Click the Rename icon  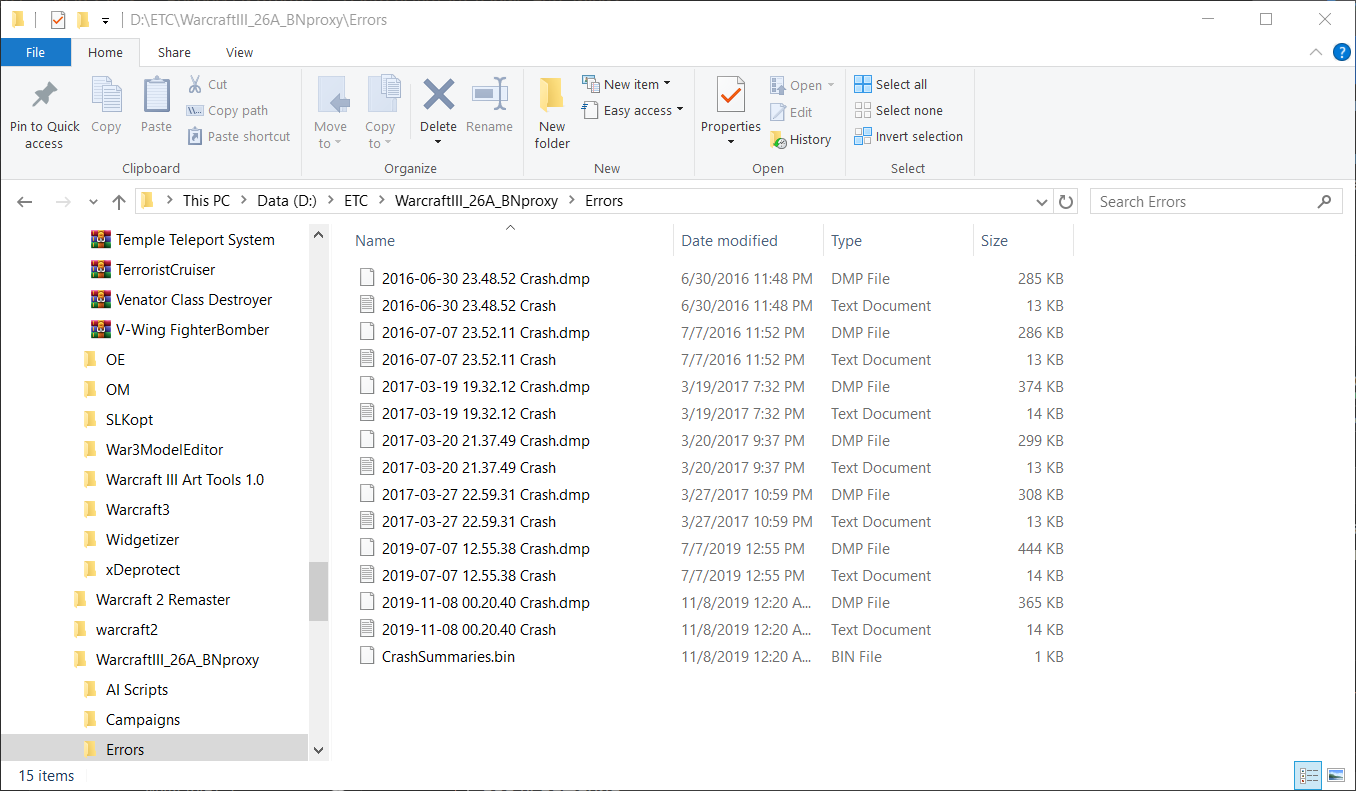pyautogui.click(x=489, y=96)
